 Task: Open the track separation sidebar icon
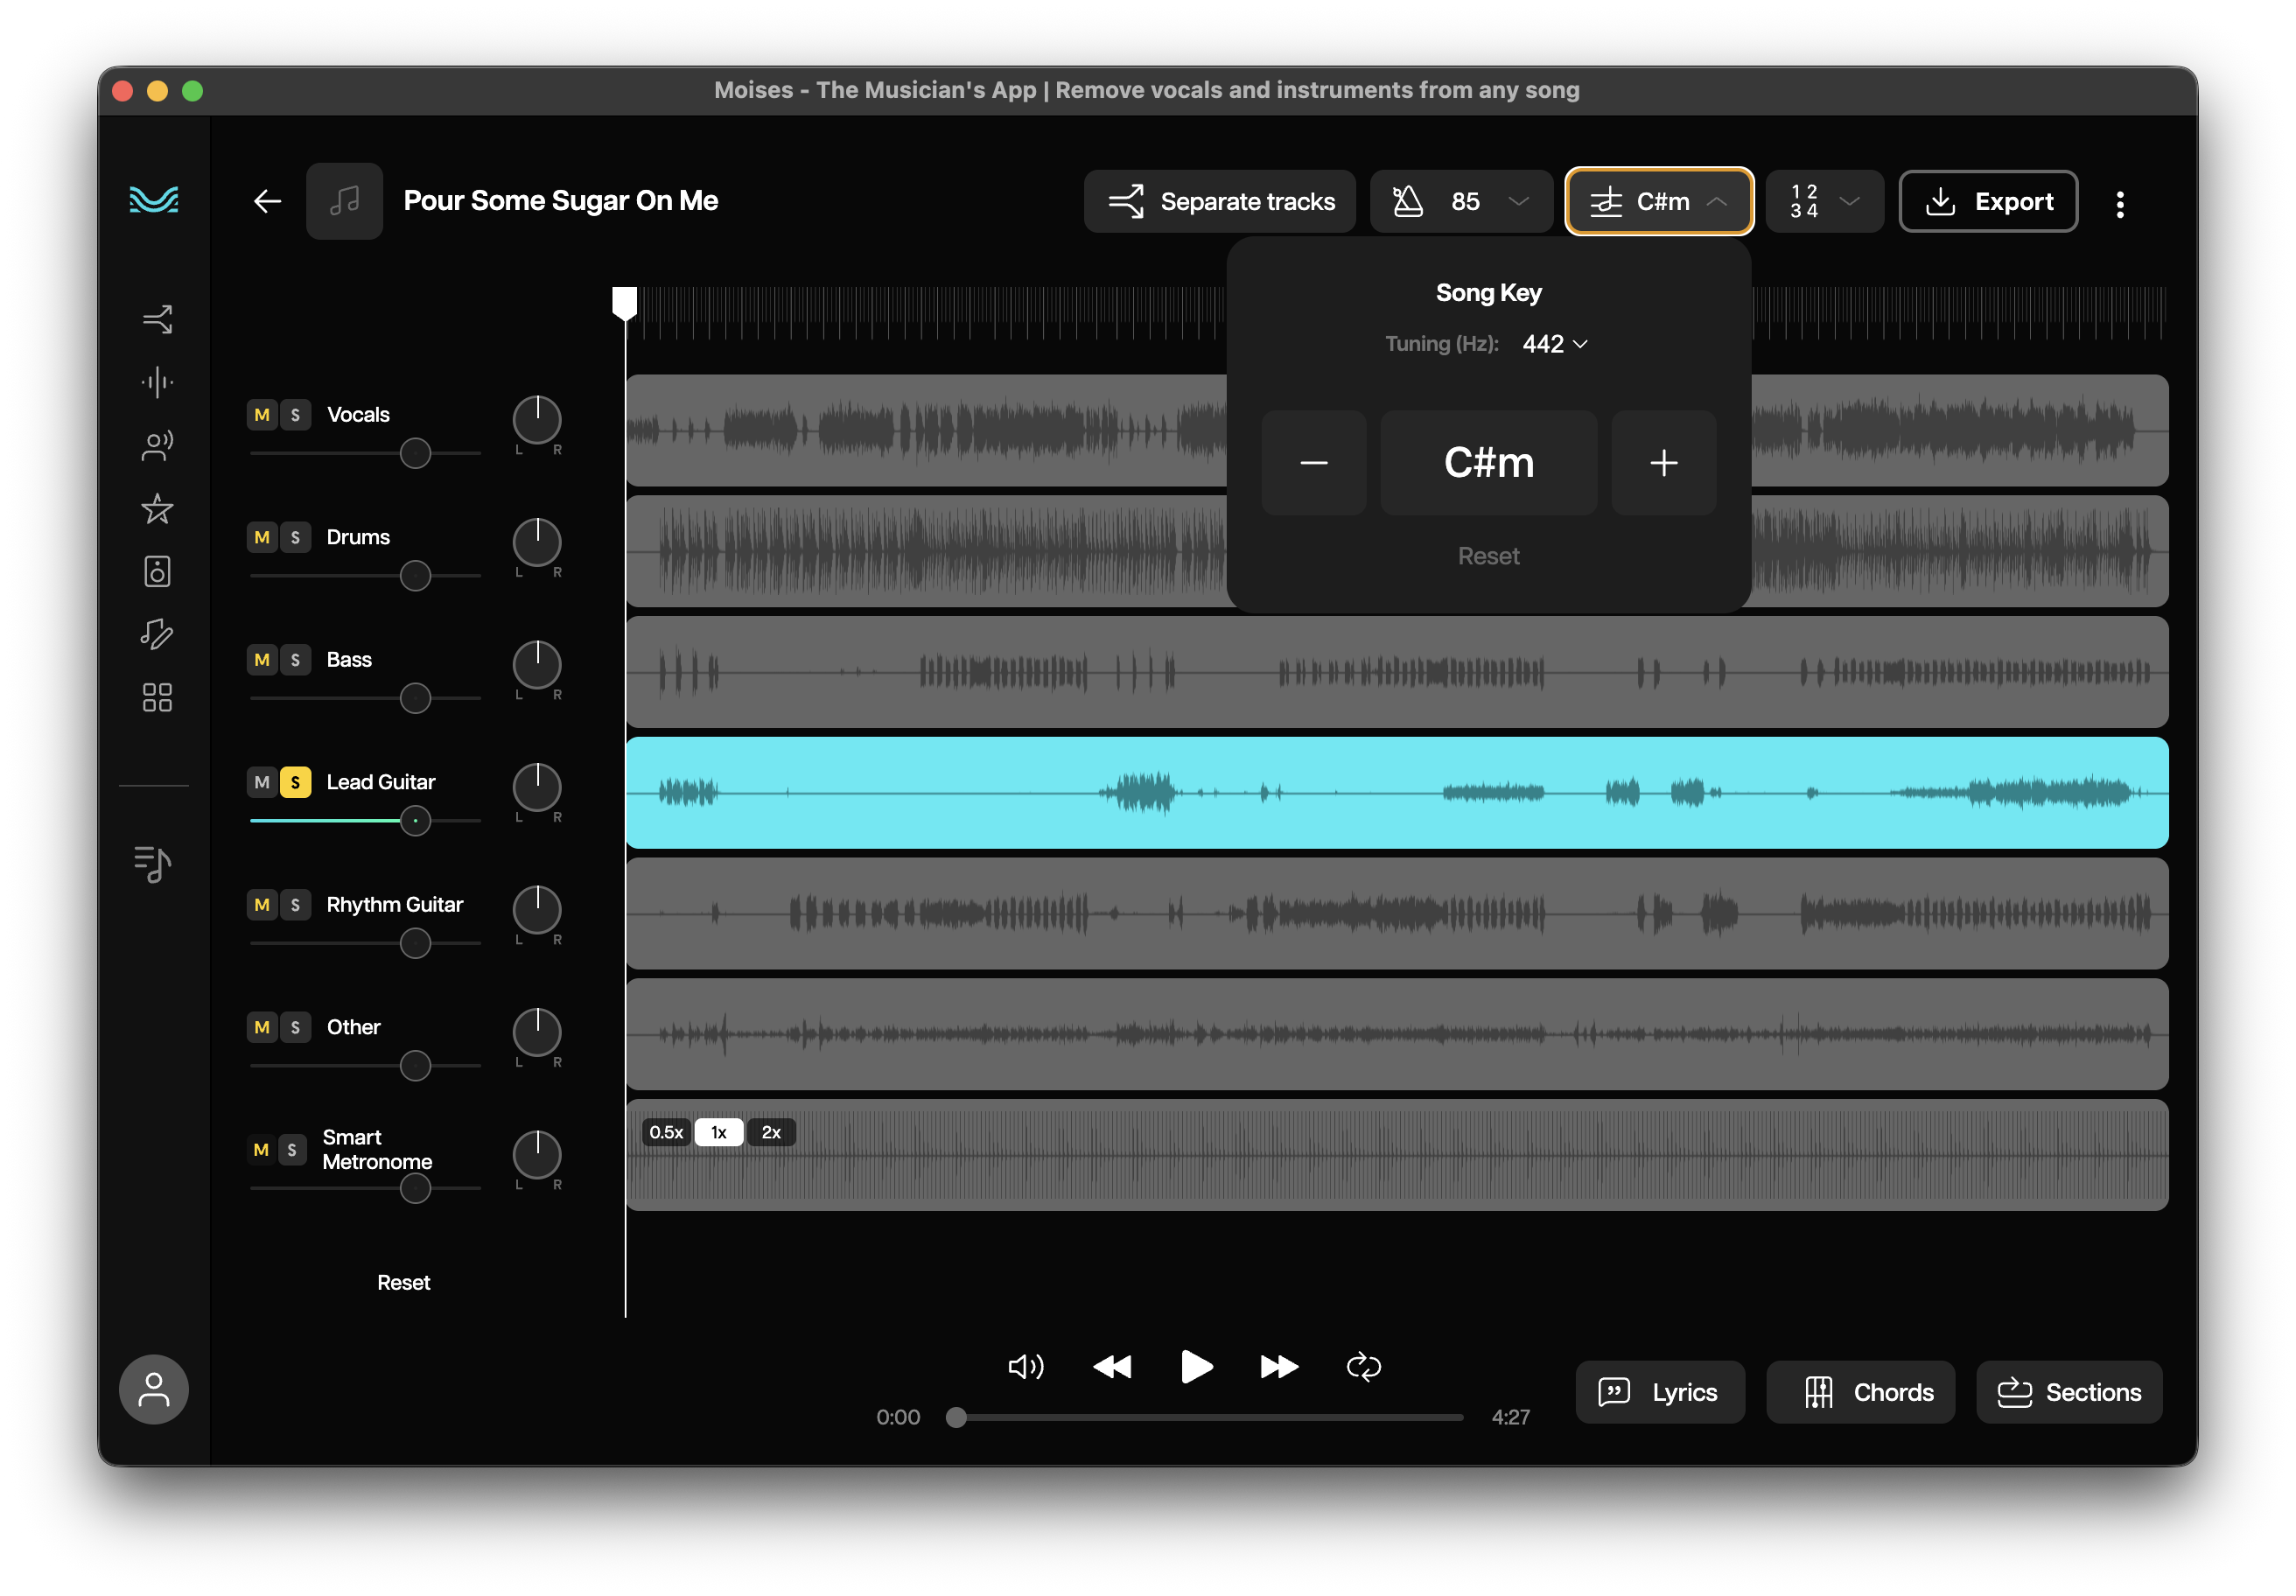click(157, 319)
